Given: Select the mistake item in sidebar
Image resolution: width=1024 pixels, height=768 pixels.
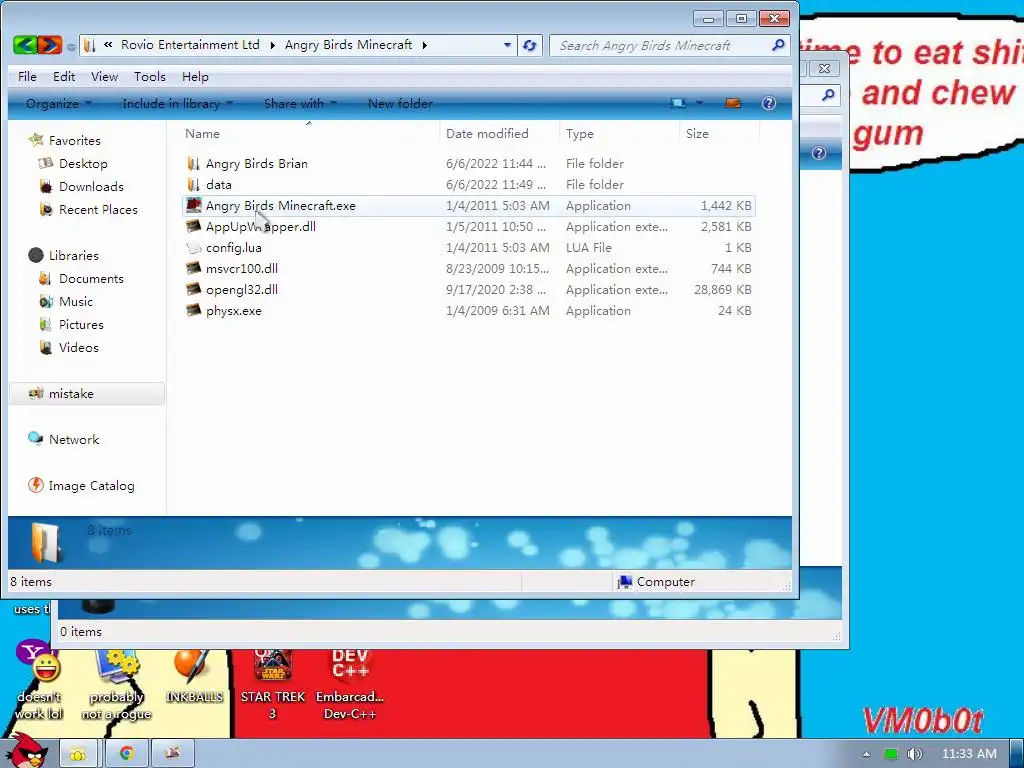Looking at the screenshot, I should click(88, 393).
